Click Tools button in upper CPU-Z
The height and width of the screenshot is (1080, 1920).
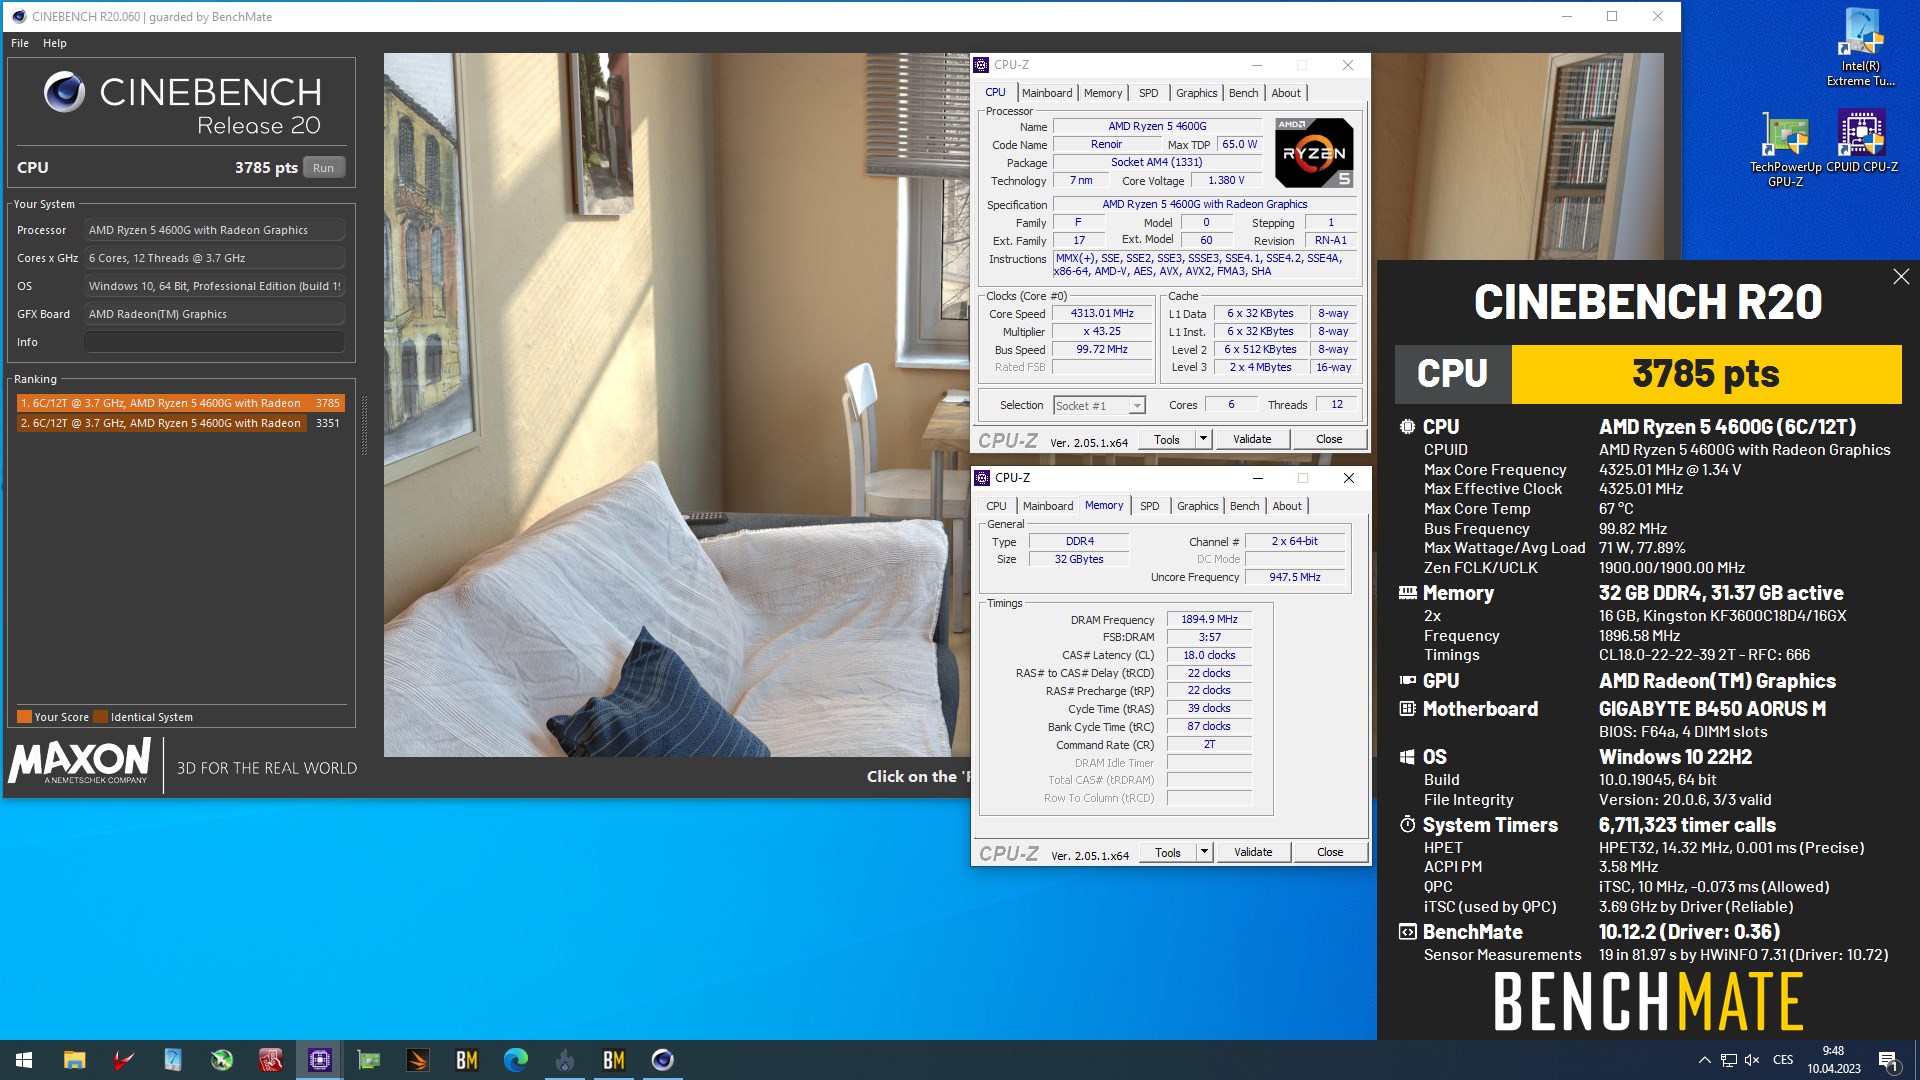1167,439
